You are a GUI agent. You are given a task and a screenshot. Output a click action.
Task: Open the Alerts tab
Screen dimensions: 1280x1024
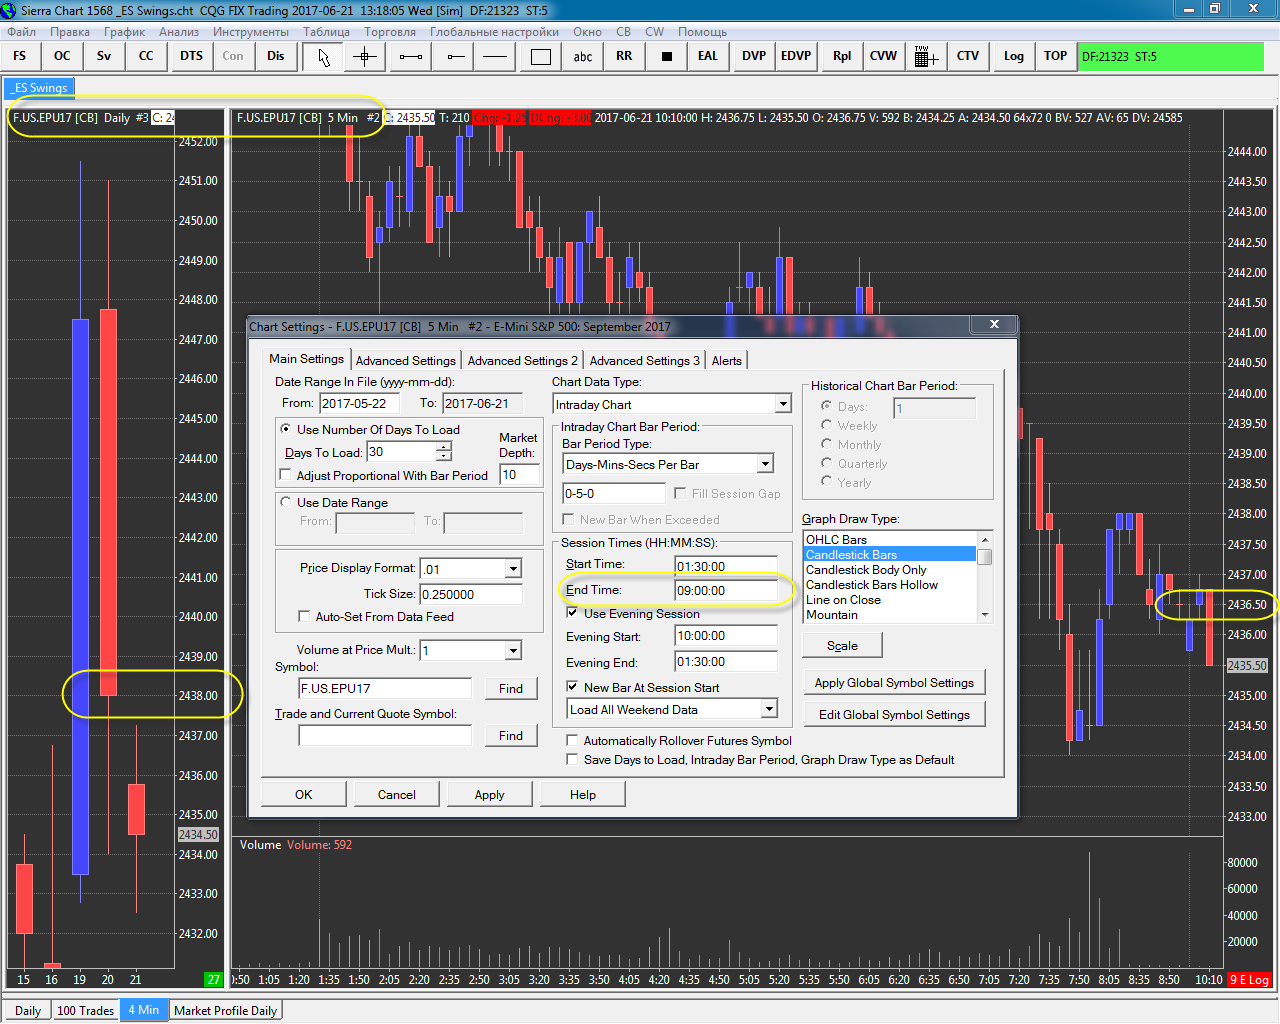pyautogui.click(x=727, y=361)
